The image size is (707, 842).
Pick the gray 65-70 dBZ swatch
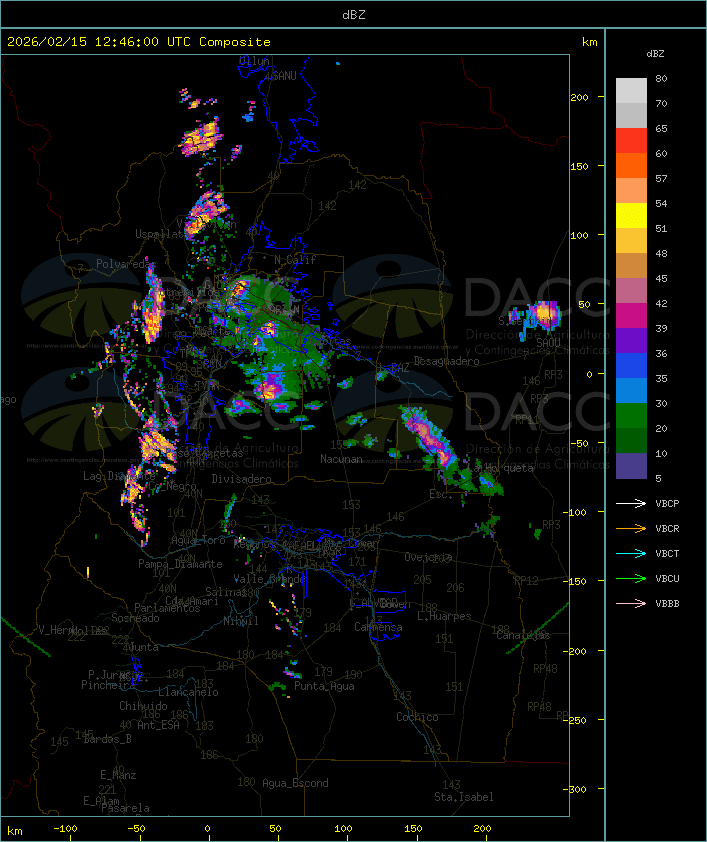pyautogui.click(x=631, y=115)
